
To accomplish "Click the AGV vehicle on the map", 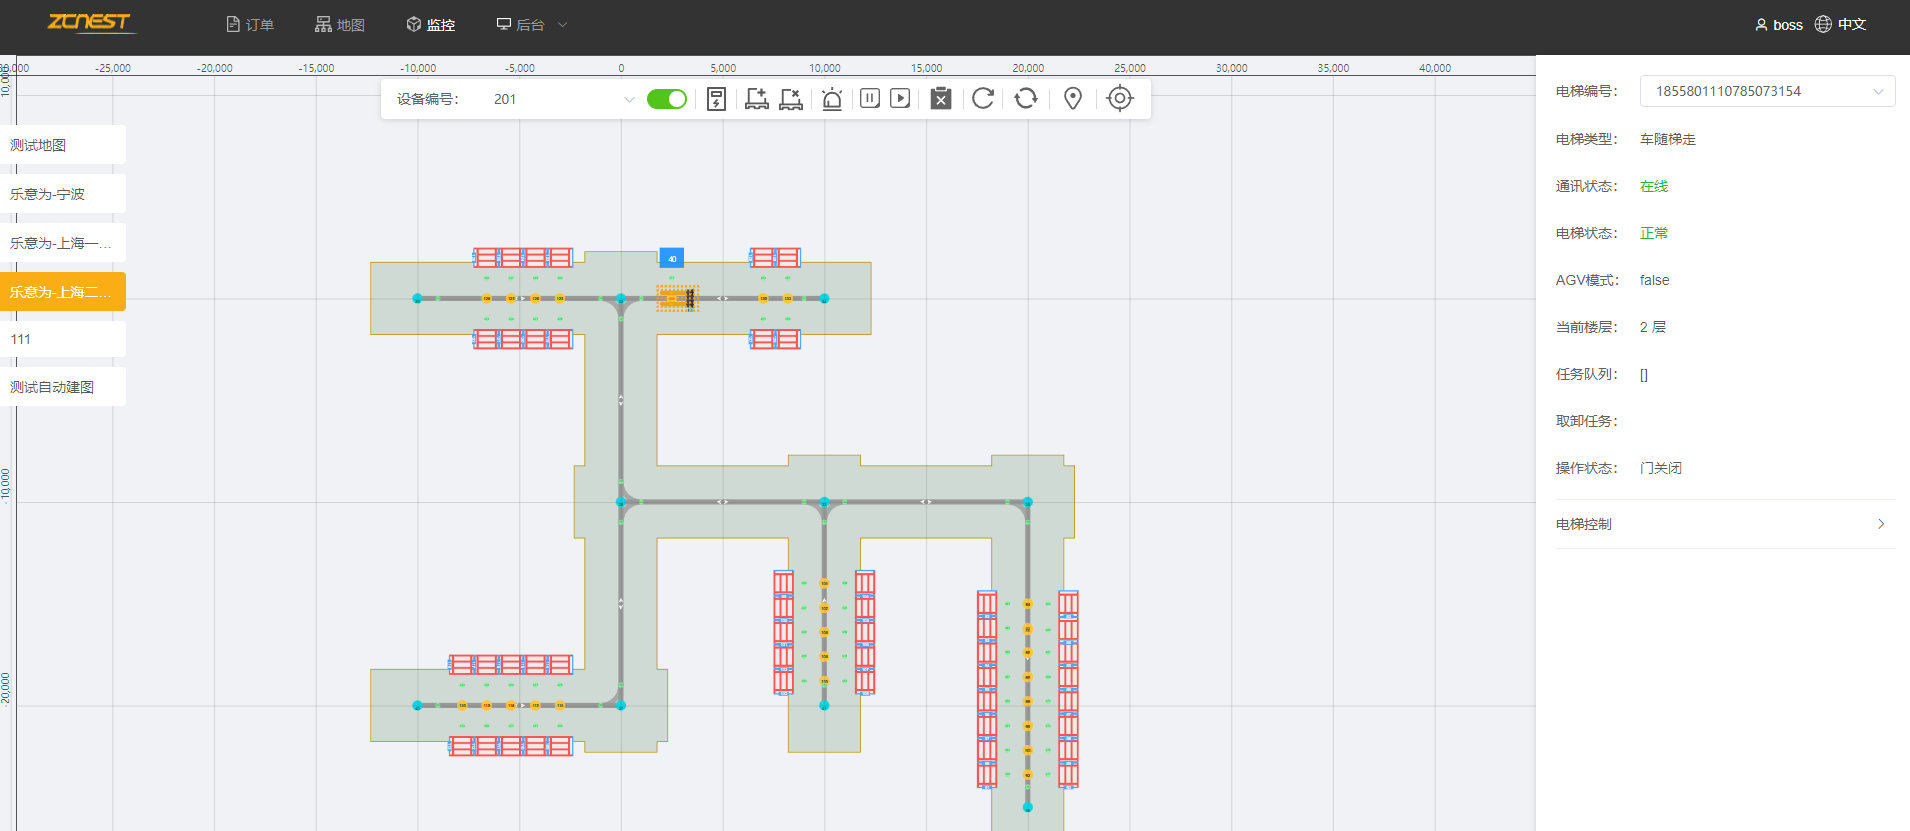I will pos(677,298).
